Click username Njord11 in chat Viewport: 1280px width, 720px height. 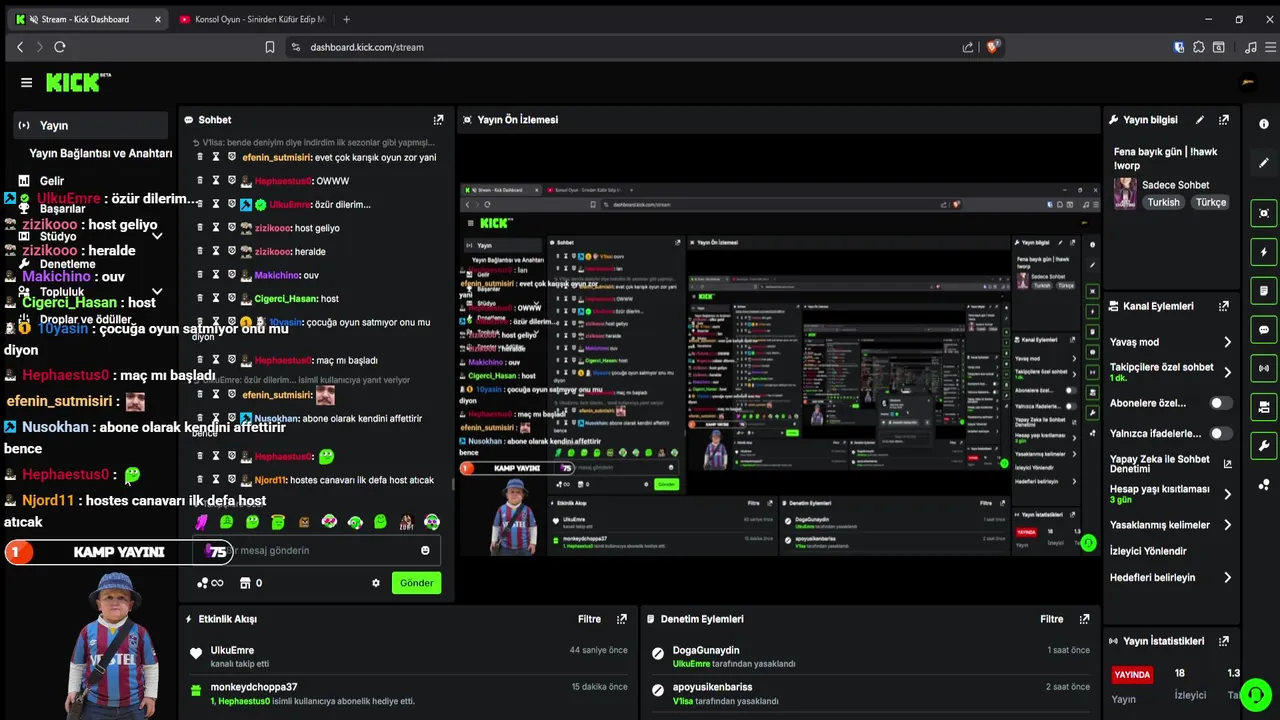(x=270, y=480)
